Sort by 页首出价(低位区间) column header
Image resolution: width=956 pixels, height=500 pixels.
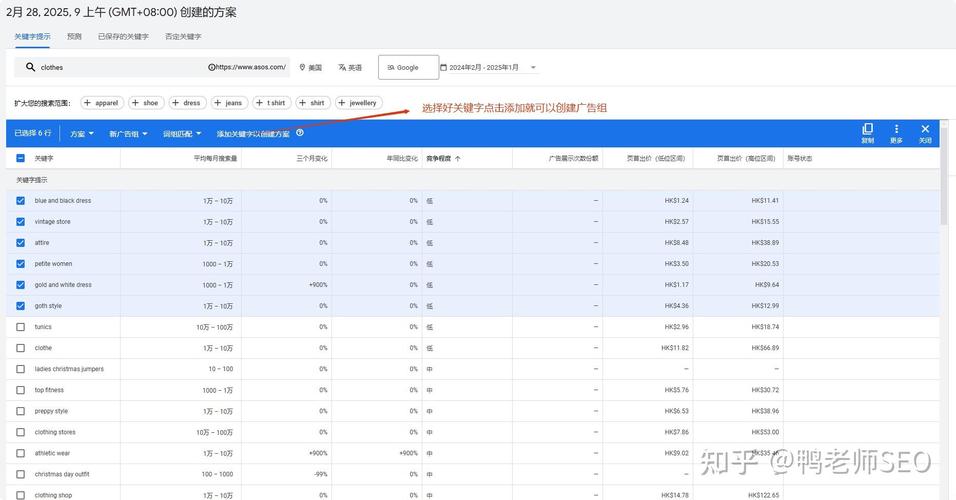point(656,159)
